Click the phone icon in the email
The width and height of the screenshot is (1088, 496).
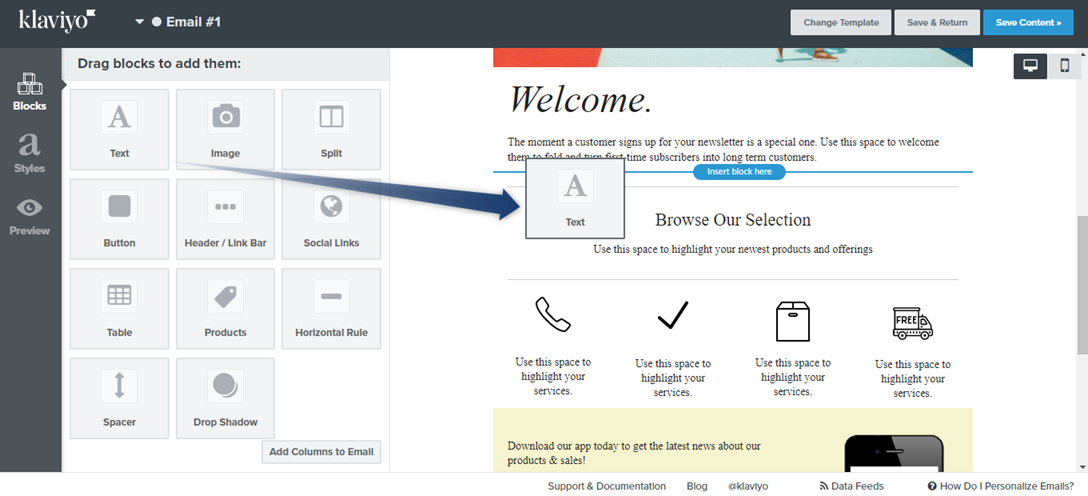[553, 314]
